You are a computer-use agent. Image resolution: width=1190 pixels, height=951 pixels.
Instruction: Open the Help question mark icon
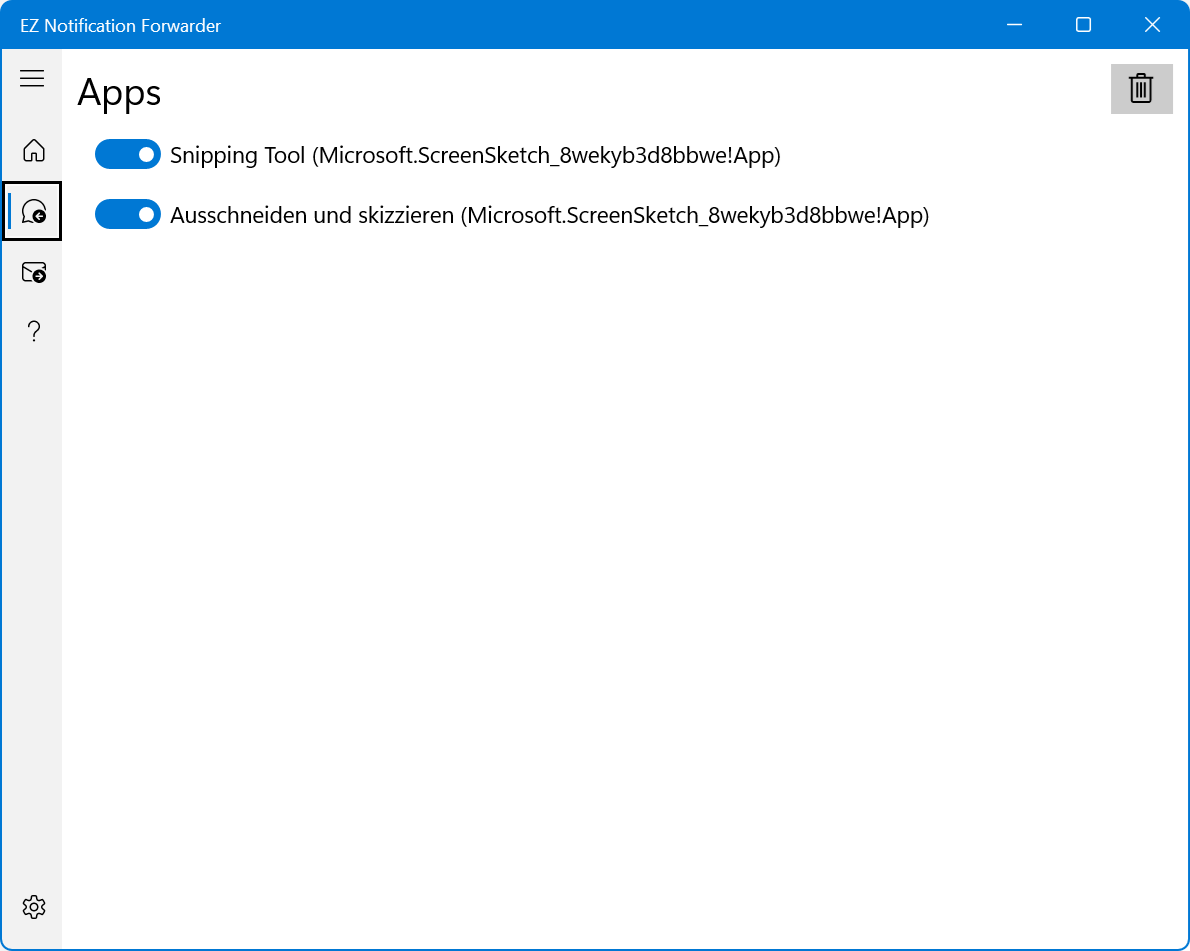[33, 332]
